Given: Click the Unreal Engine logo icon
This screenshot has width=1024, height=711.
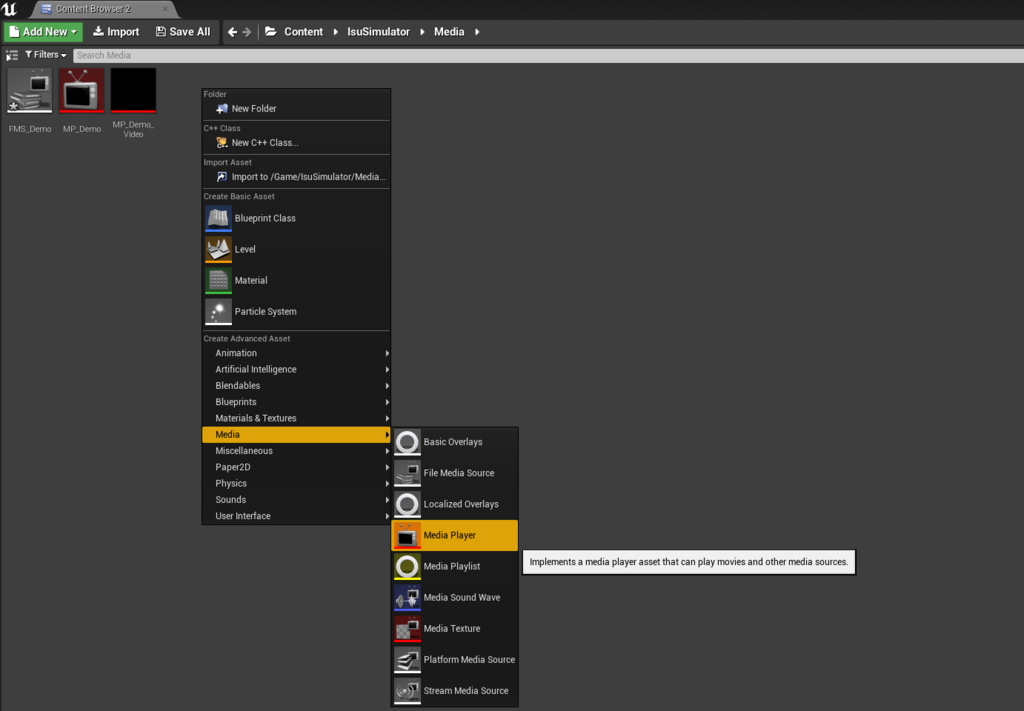Looking at the screenshot, I should (9, 9).
